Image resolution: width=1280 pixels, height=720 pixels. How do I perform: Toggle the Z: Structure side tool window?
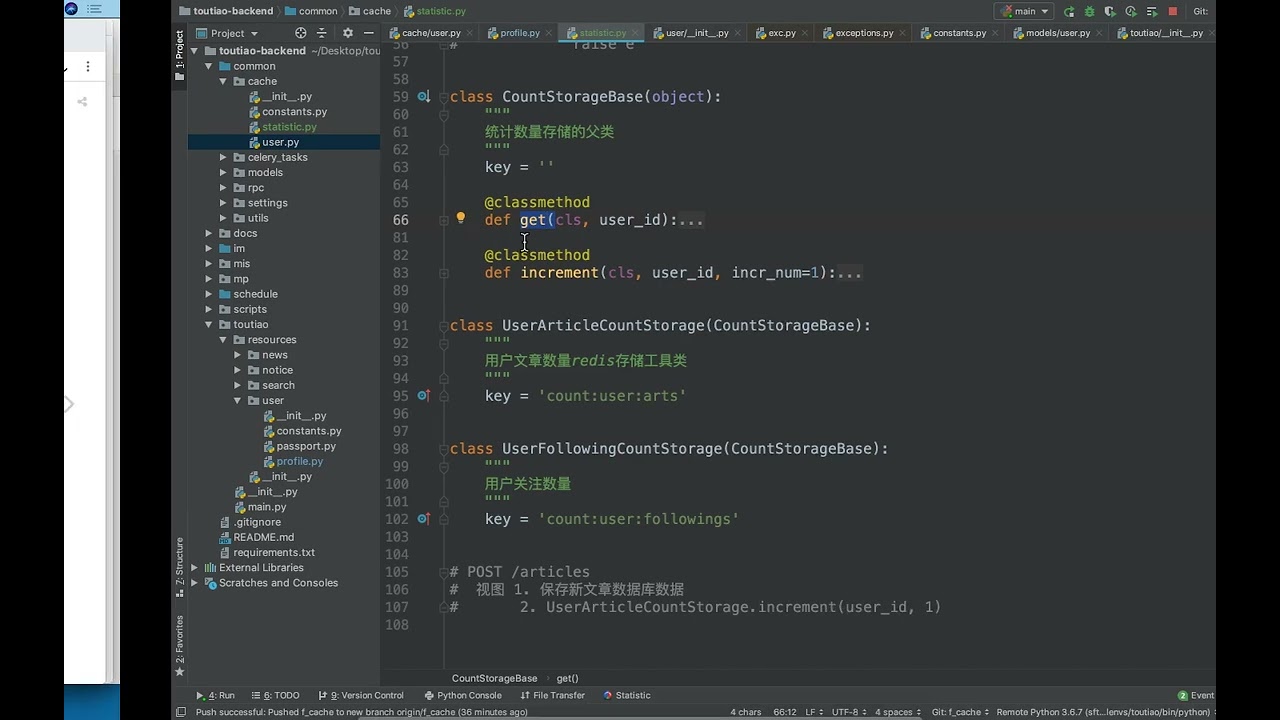[x=180, y=567]
